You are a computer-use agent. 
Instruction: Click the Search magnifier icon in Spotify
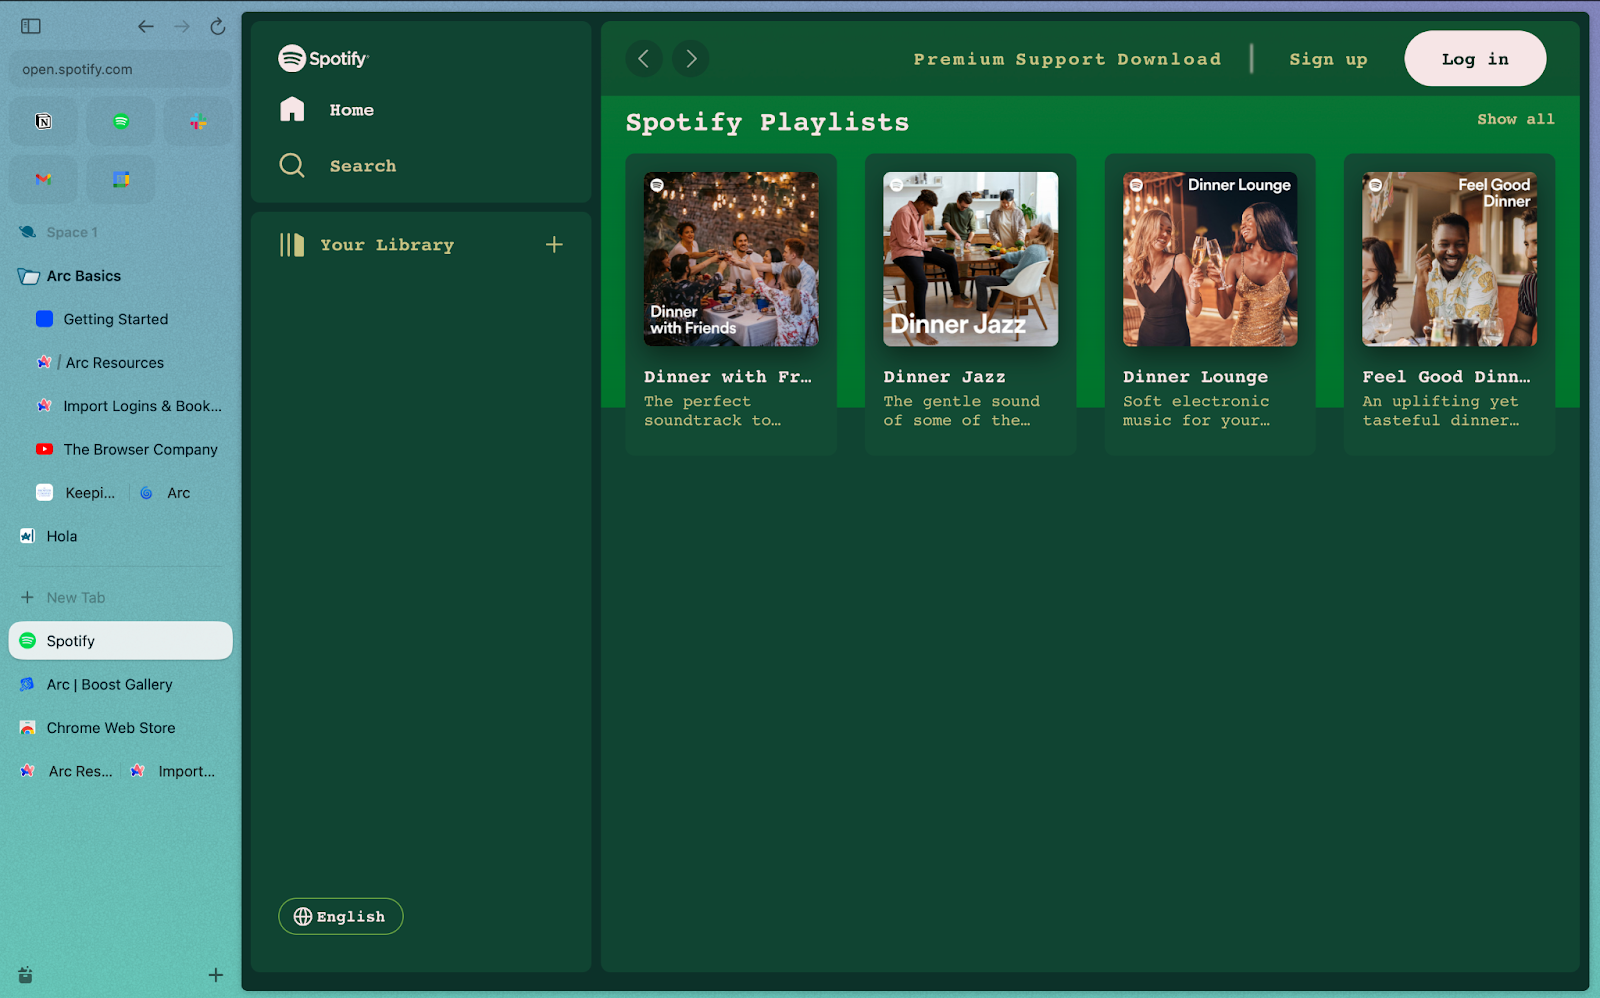pos(292,165)
